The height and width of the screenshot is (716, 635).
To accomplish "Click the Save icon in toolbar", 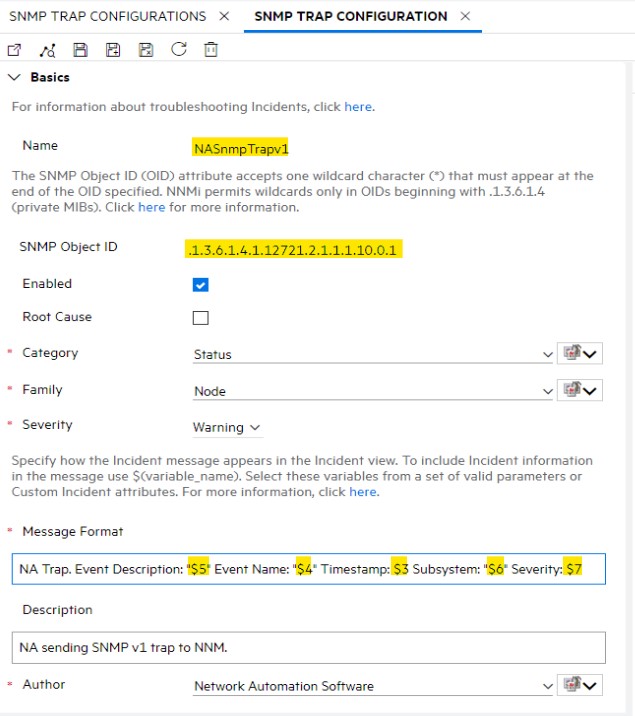I will [81, 50].
